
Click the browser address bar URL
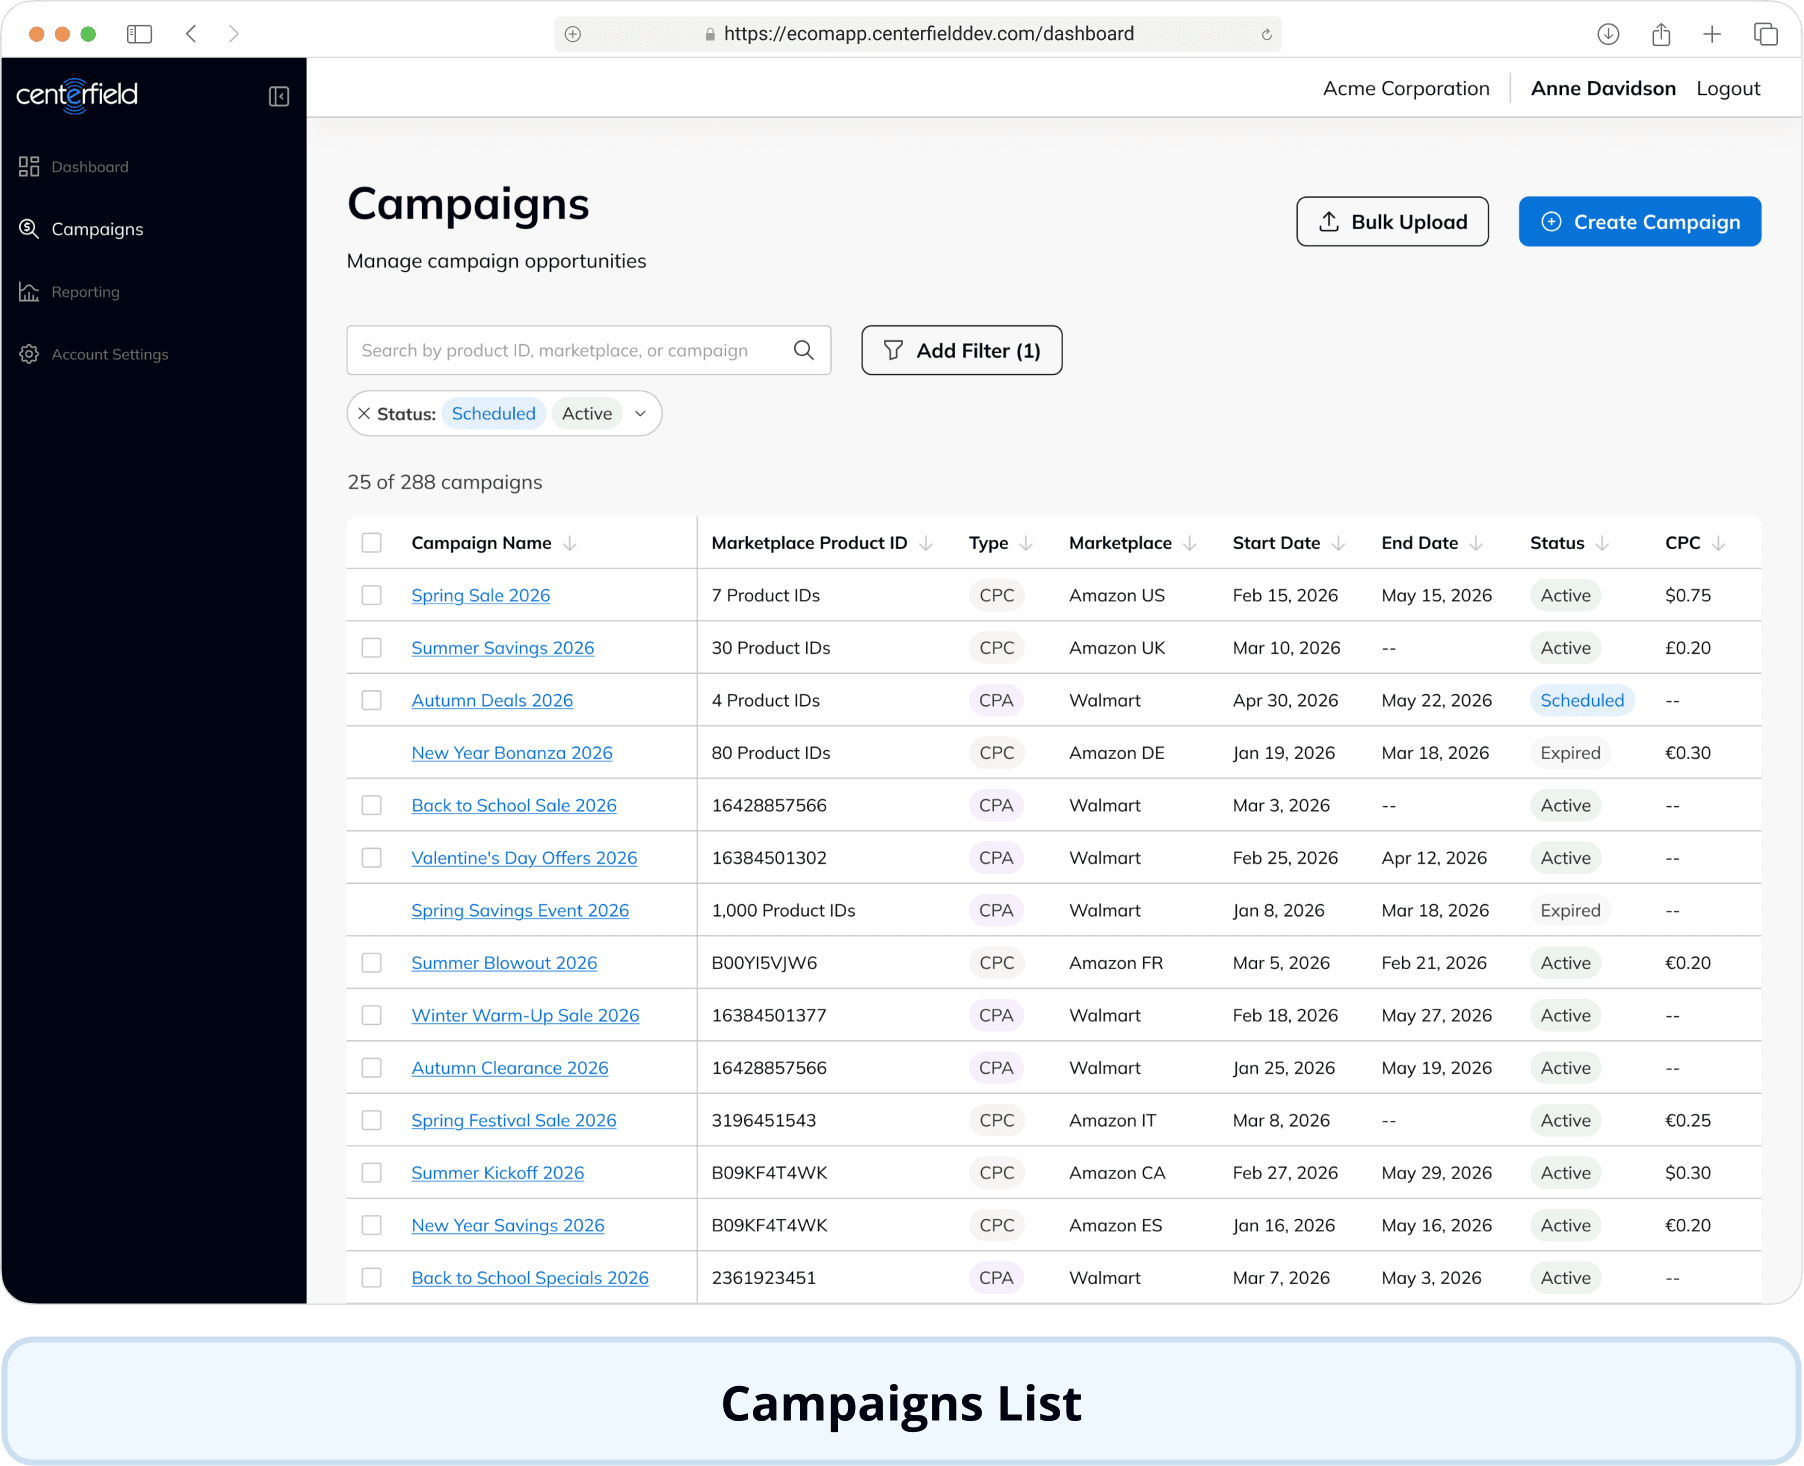929,34
